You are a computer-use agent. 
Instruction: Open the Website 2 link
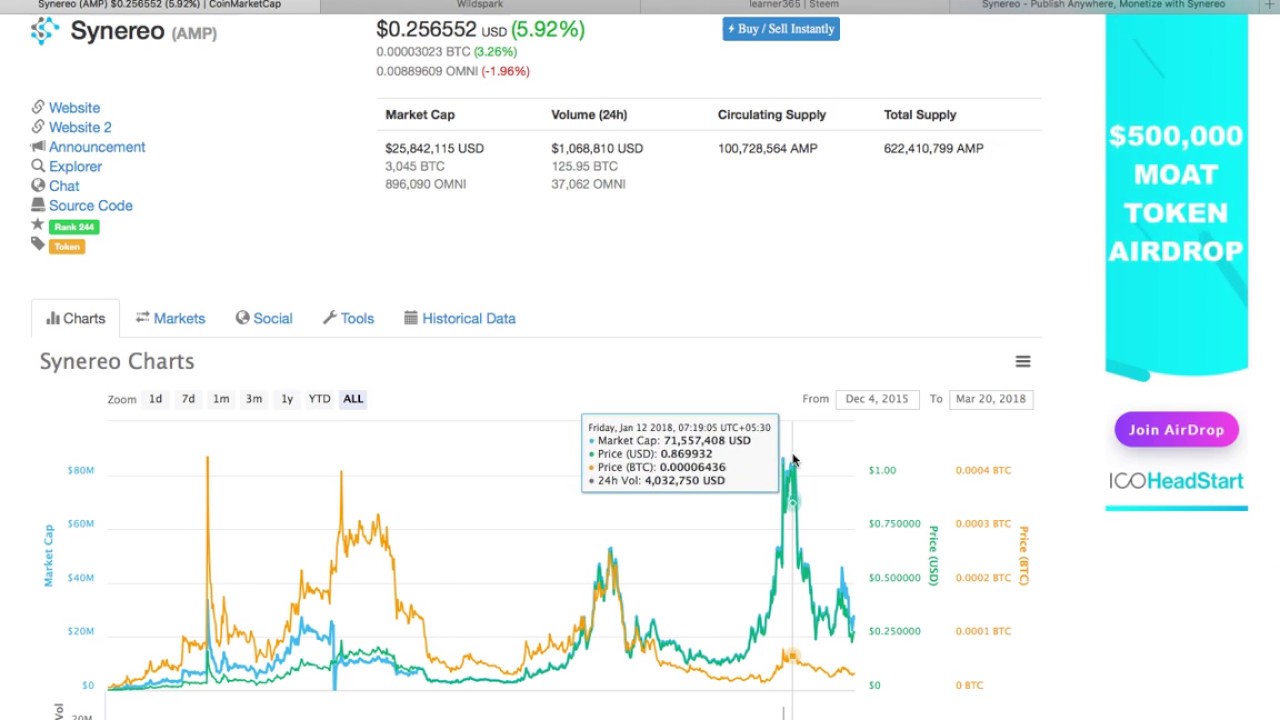click(80, 127)
